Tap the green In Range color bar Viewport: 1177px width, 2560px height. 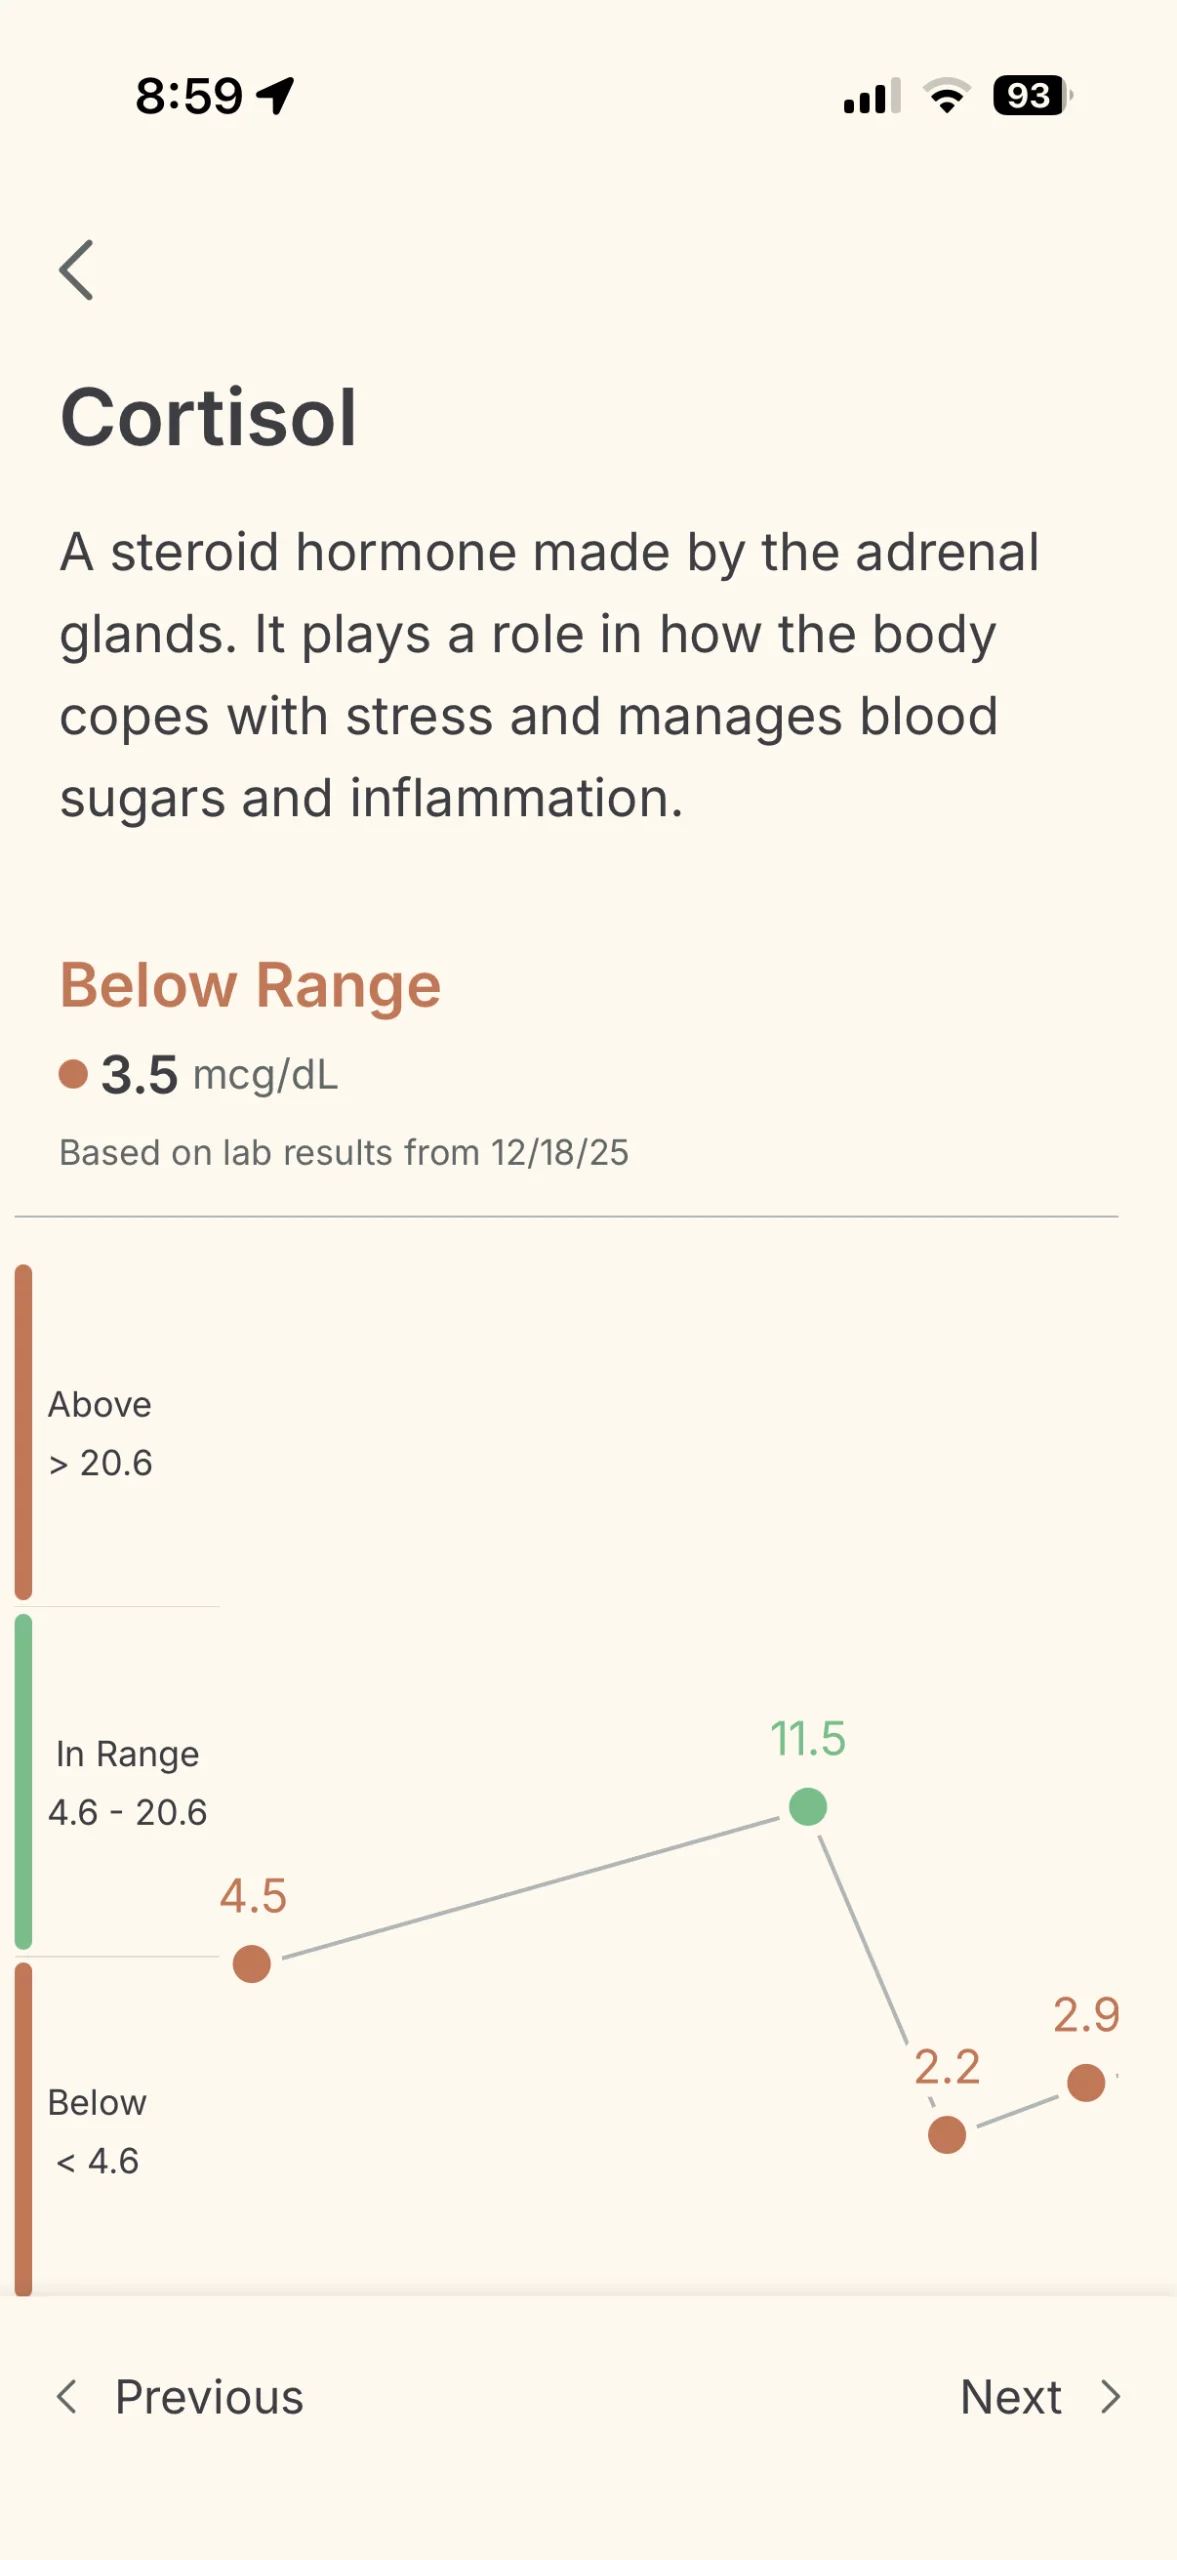click(x=24, y=1782)
